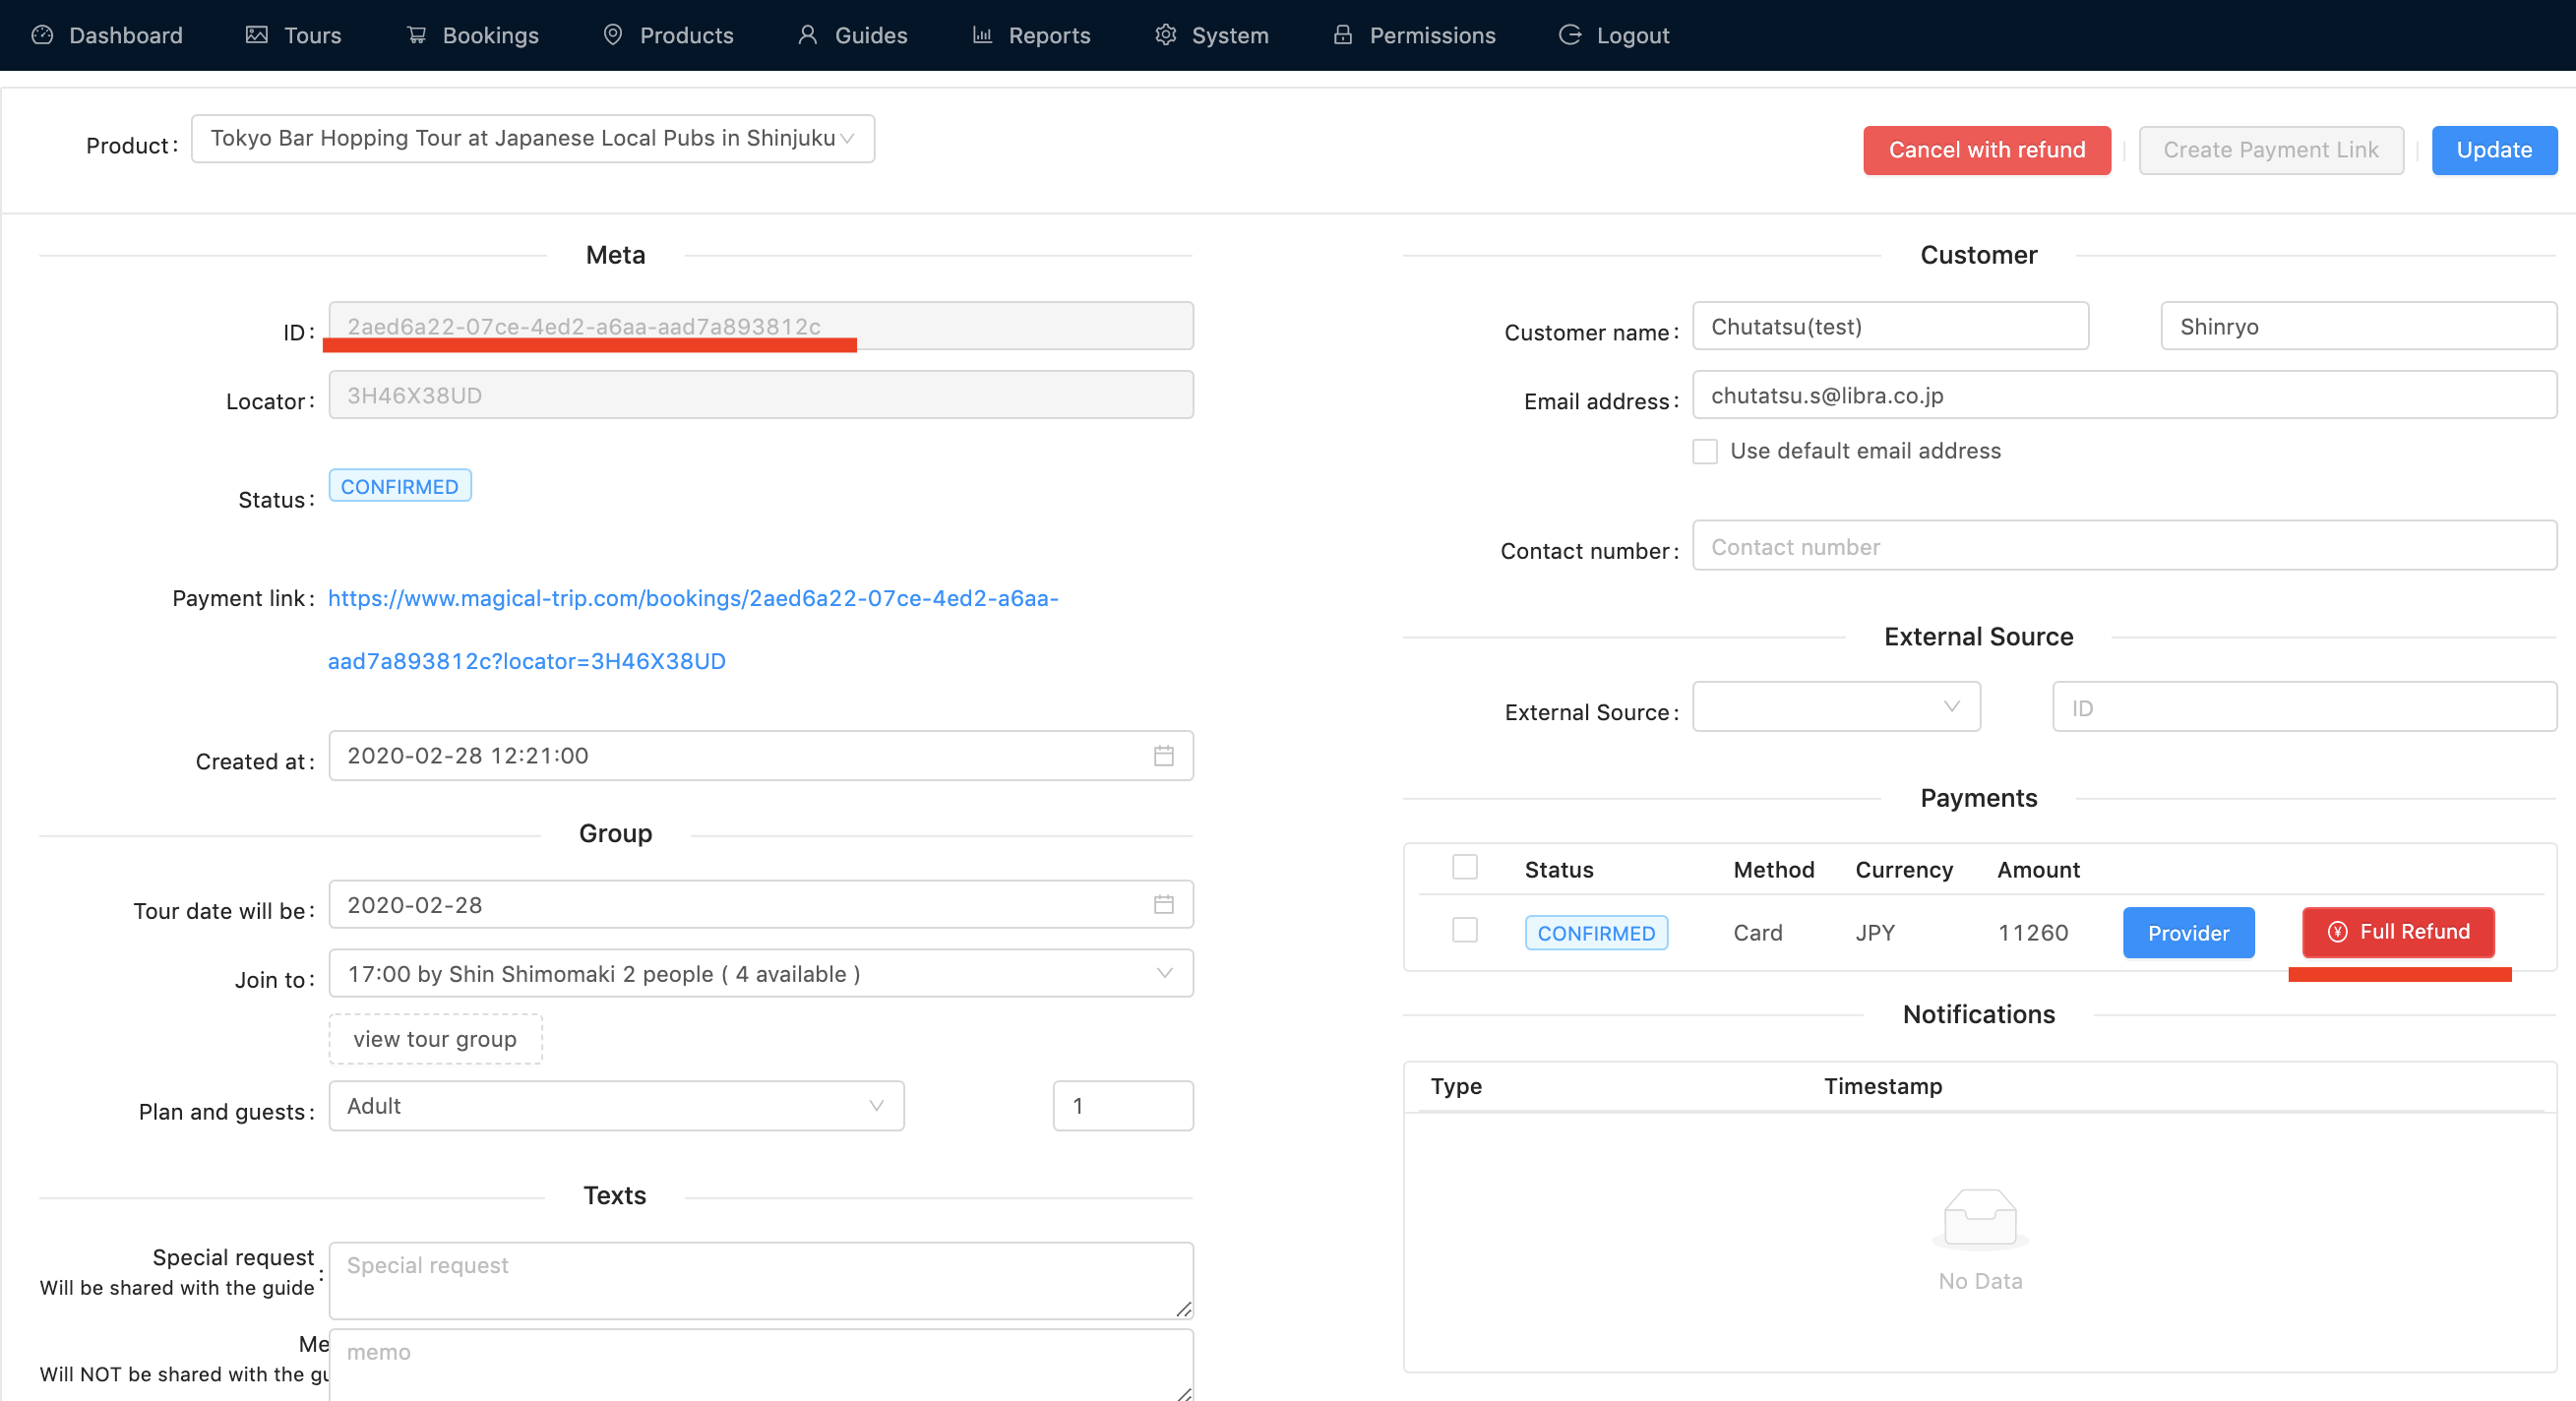The height and width of the screenshot is (1401, 2576).
Task: Open the Product selection dropdown
Action: [x=532, y=139]
